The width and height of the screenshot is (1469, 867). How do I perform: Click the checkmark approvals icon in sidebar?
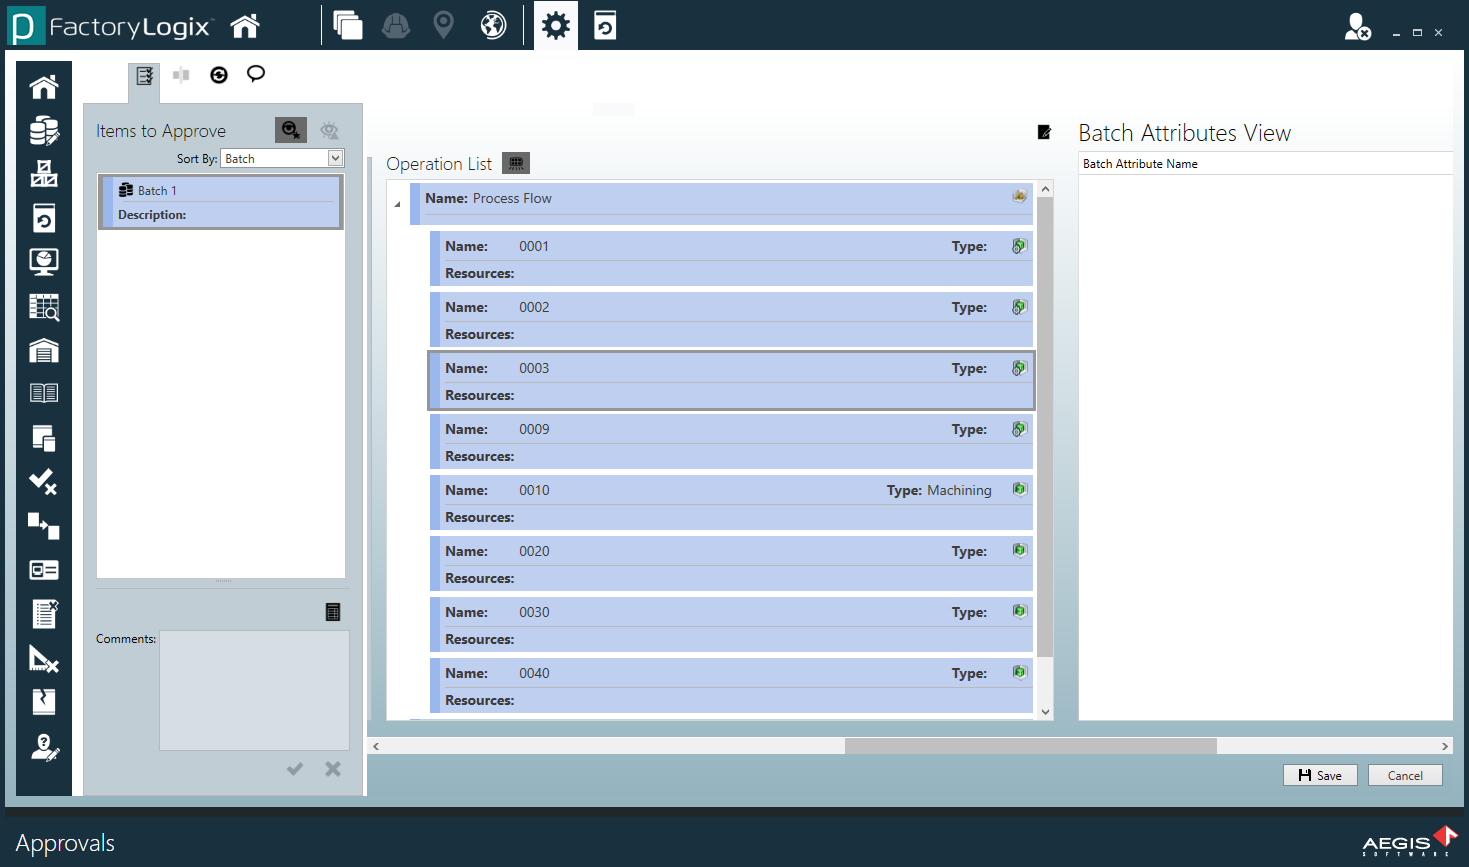click(43, 482)
